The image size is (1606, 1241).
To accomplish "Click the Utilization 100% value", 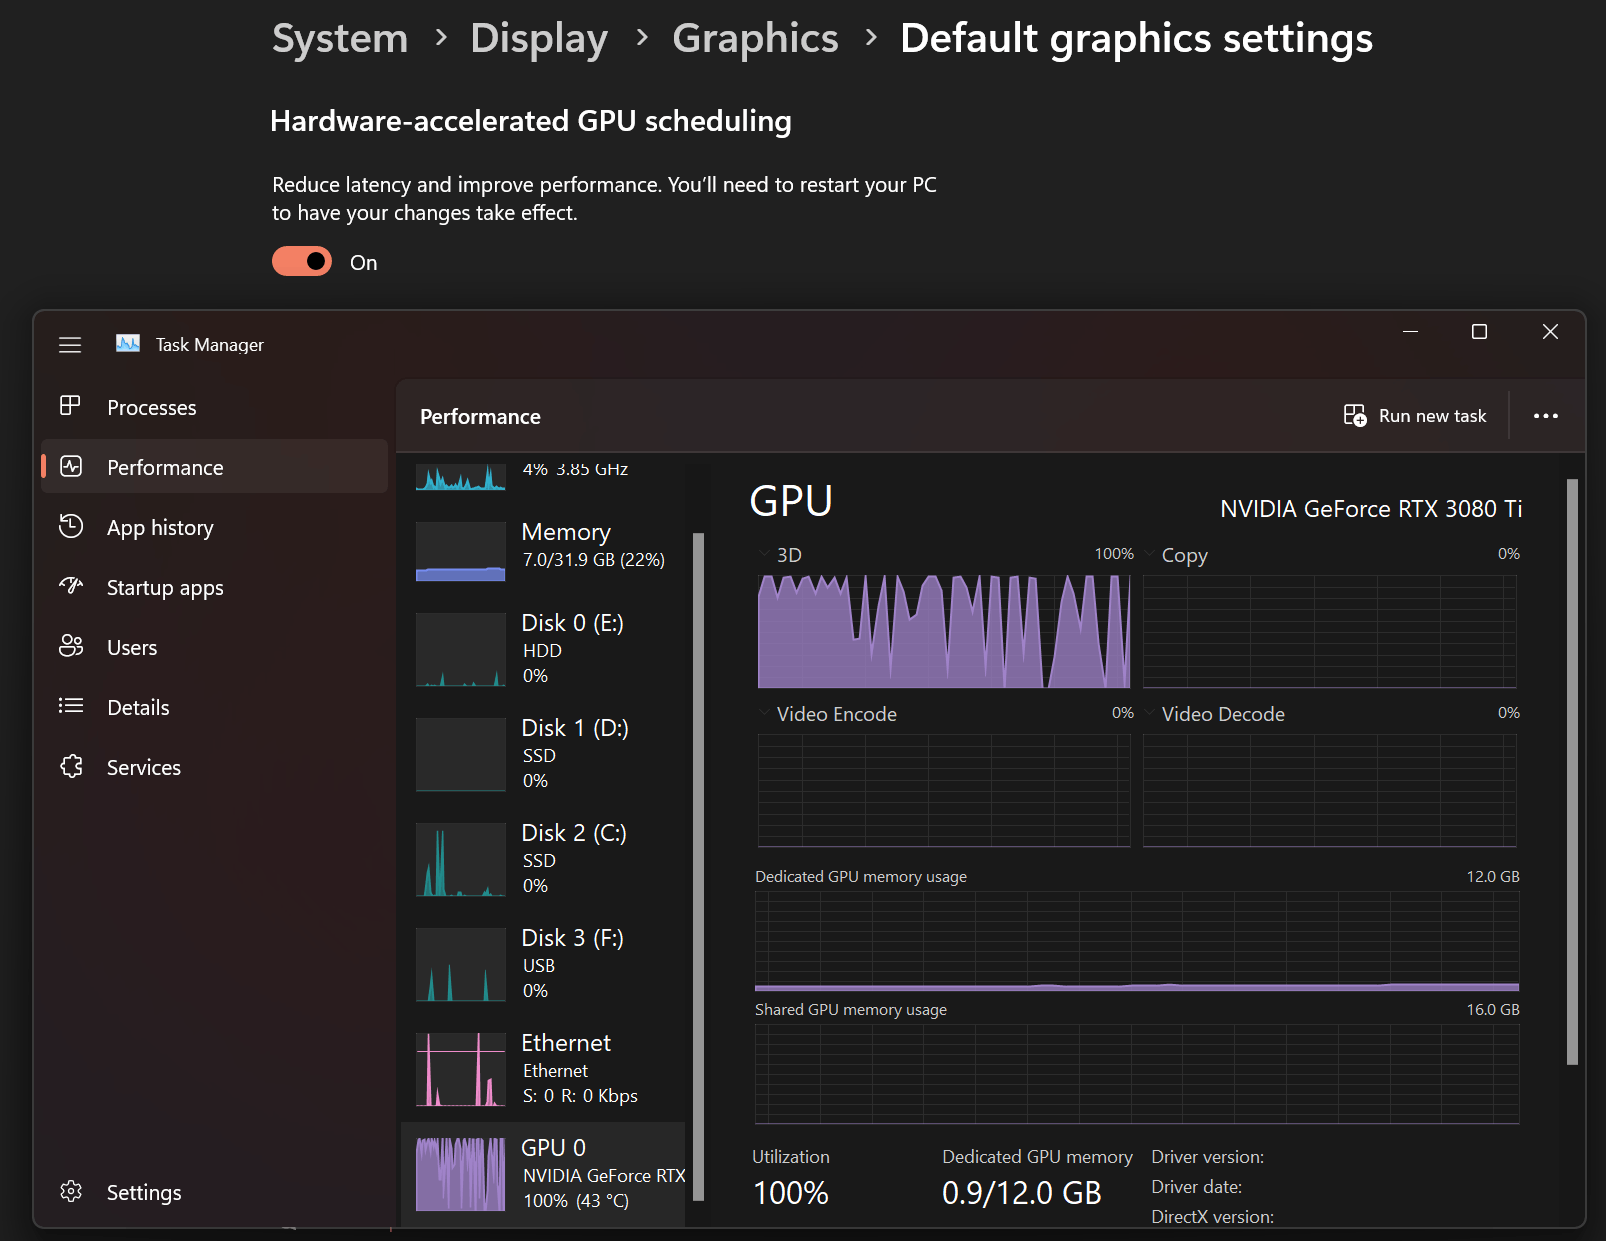I will (790, 1193).
